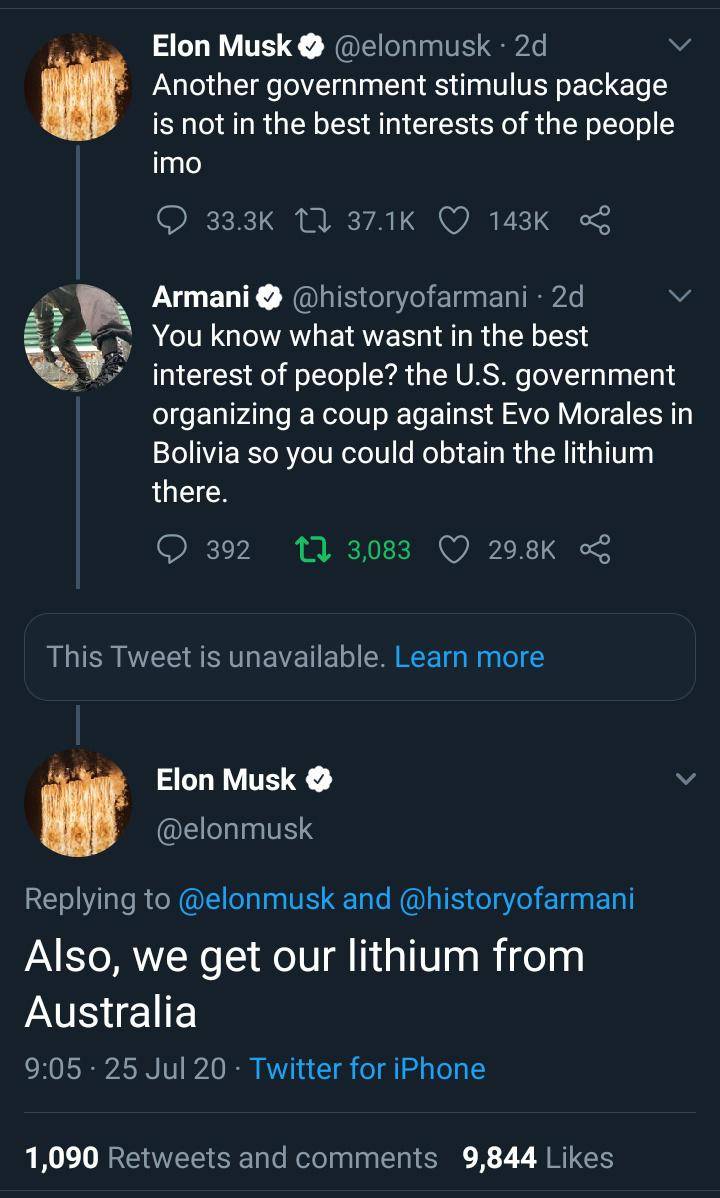This screenshot has width=720, height=1198.
Task: Undo the green retweet on Armani's reply
Action: tap(311, 548)
